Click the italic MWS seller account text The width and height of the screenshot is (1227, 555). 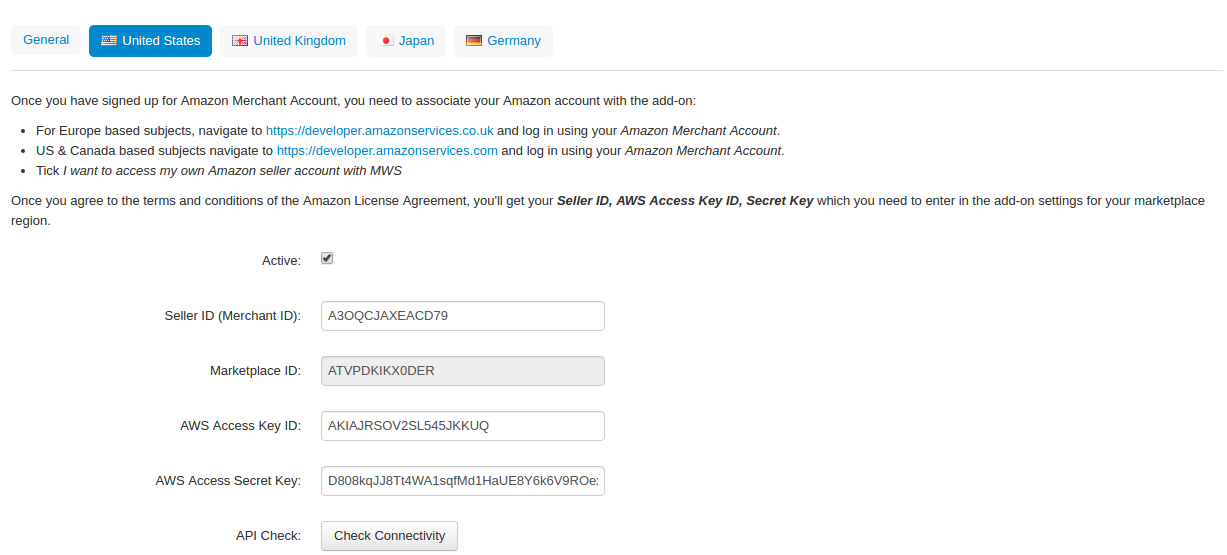point(232,170)
